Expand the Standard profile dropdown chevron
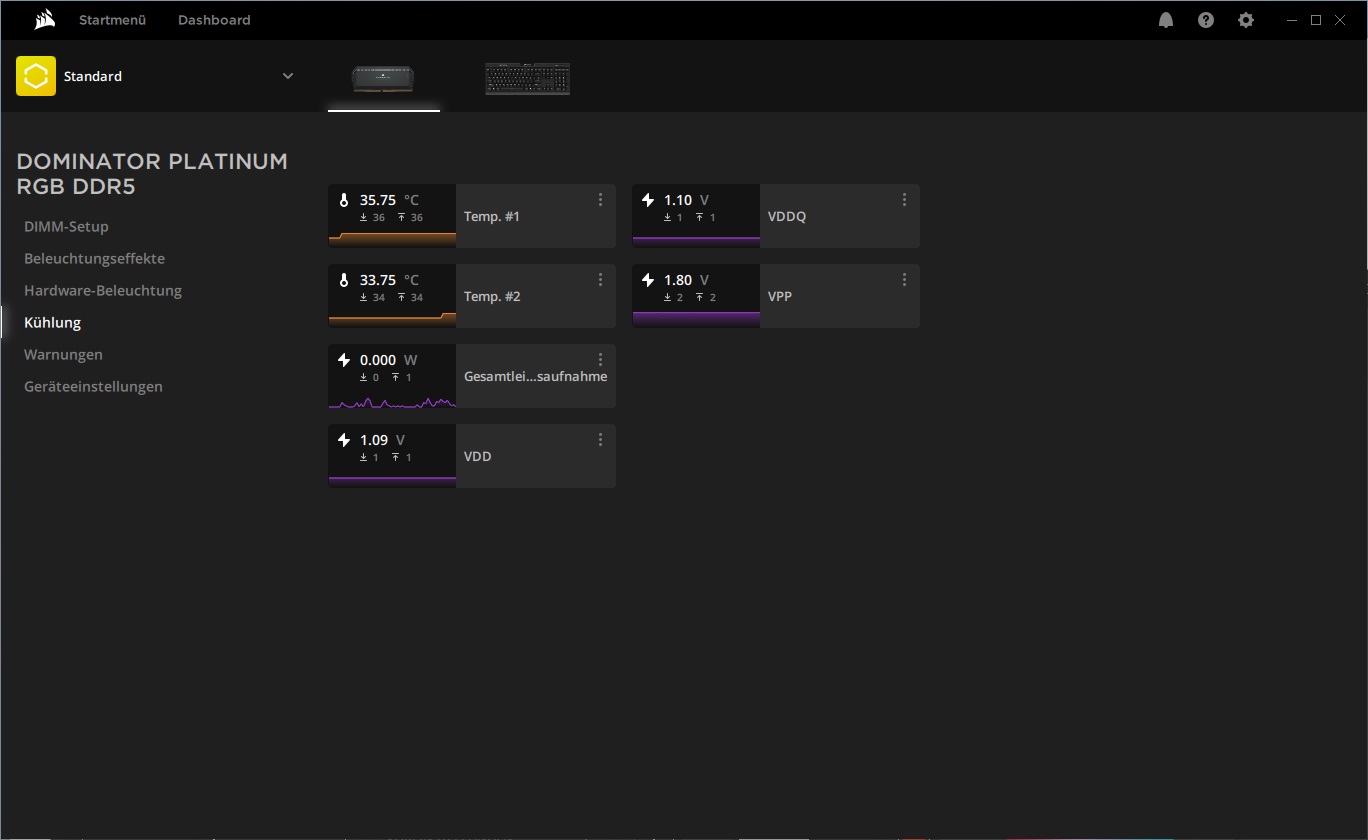 pyautogui.click(x=288, y=76)
